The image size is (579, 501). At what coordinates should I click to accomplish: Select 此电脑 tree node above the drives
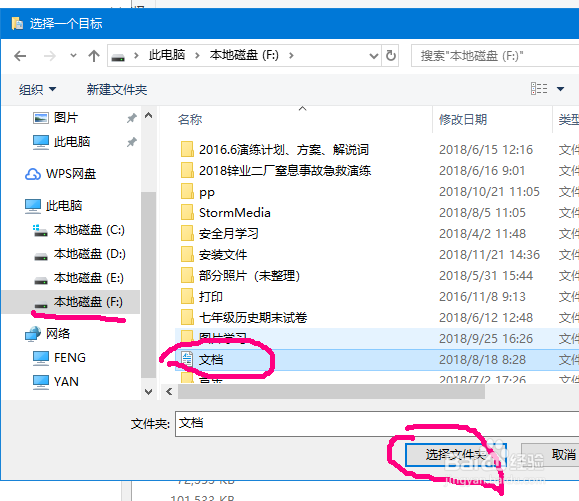54,206
